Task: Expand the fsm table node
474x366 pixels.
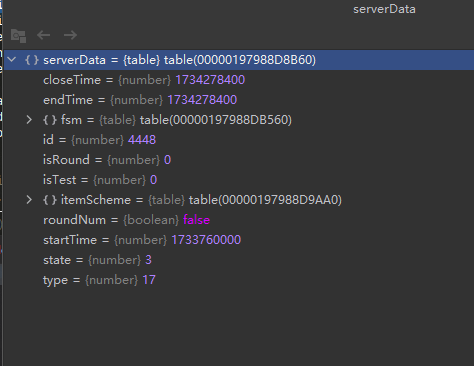Action: tap(29, 120)
